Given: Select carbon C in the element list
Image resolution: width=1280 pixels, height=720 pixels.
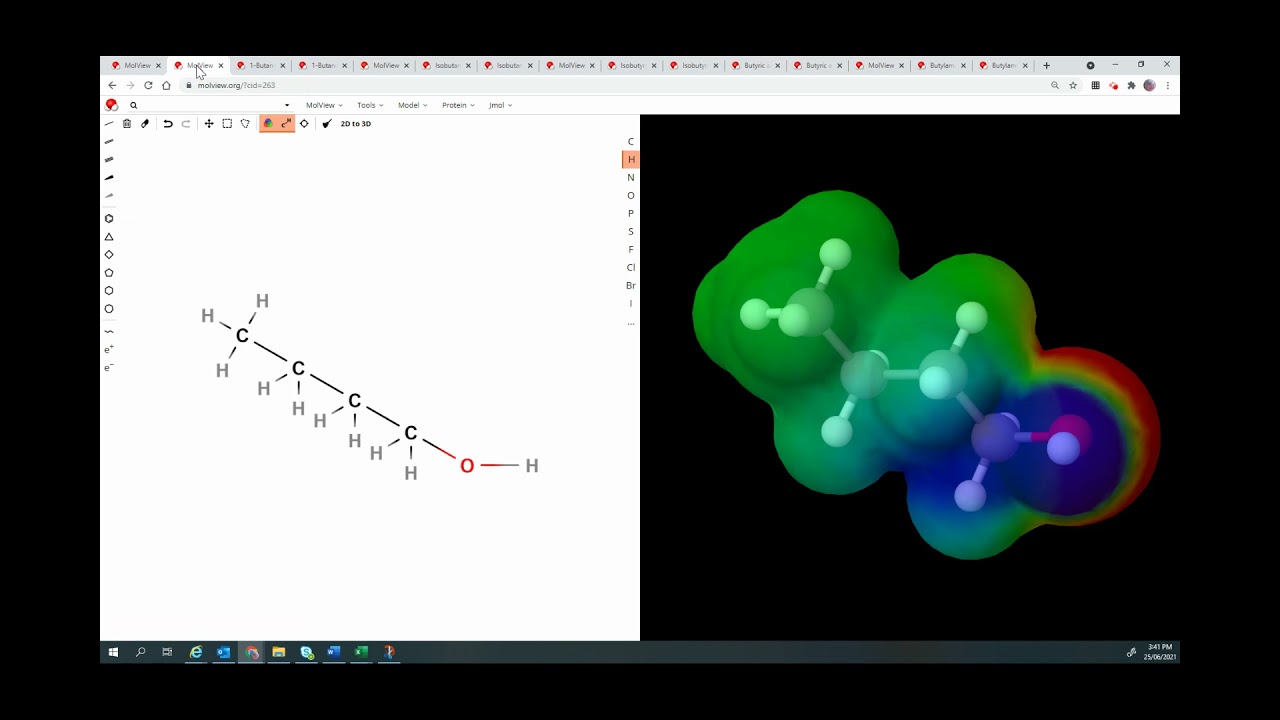Looking at the screenshot, I should 631,141.
